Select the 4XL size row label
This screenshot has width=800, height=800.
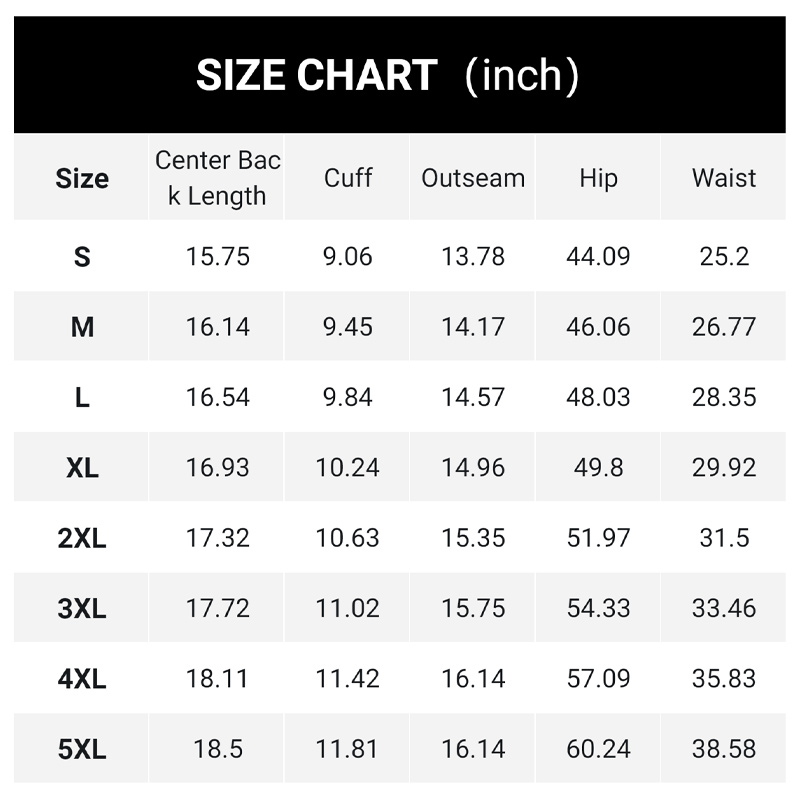(82, 679)
